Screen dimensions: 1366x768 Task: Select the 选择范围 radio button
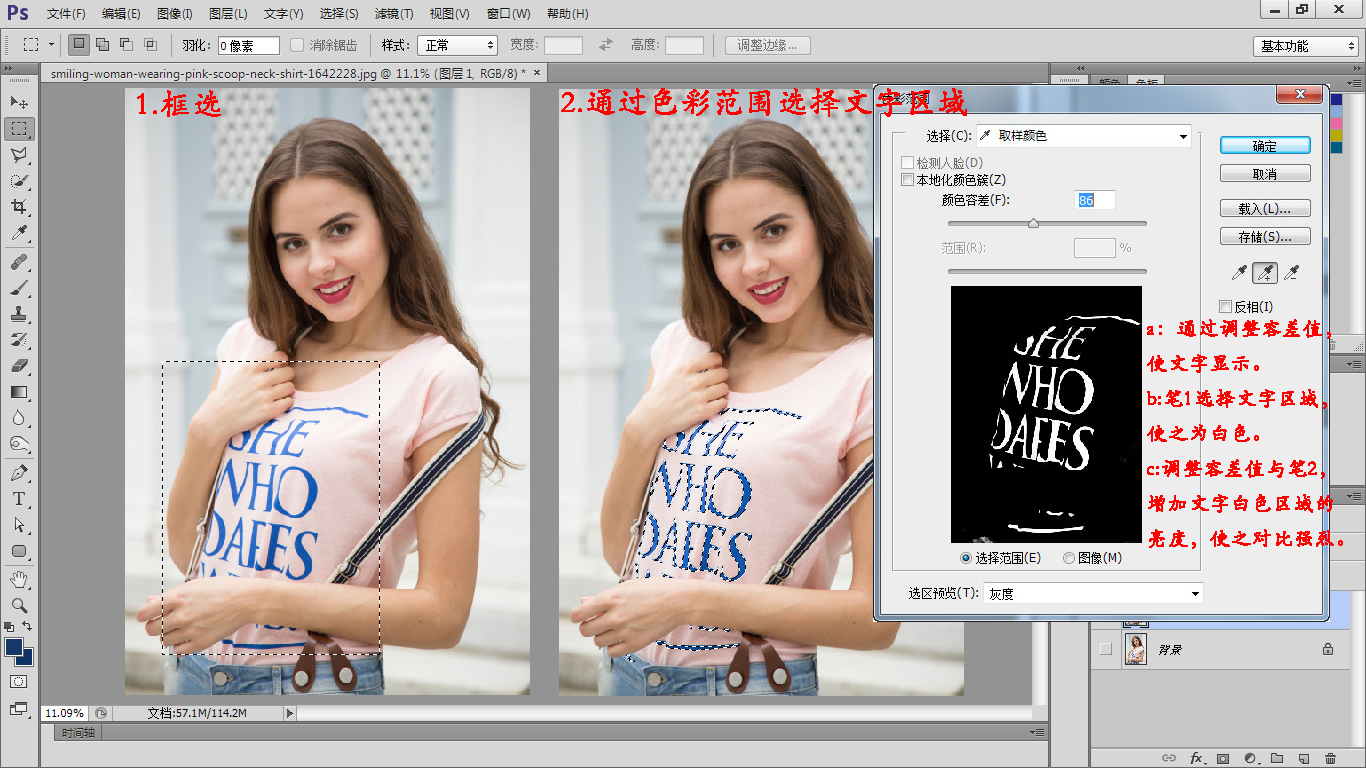click(966, 558)
